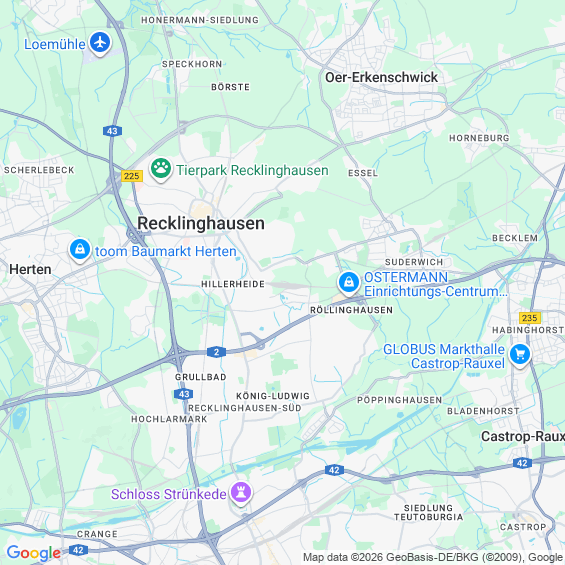565x565 pixels.
Task: Click the A43 shield near Grullbad
Action: (x=184, y=394)
